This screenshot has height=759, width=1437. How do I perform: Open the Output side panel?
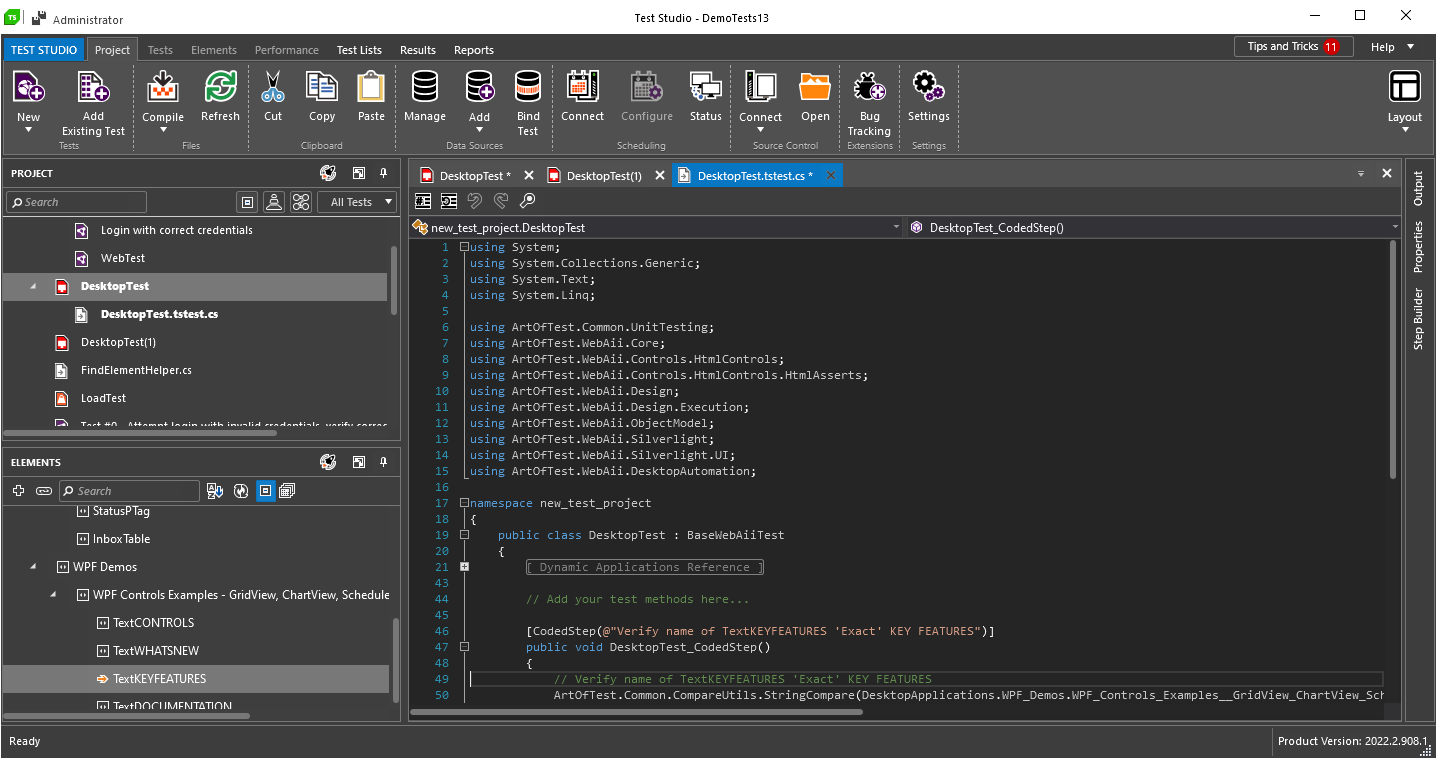click(x=1418, y=189)
